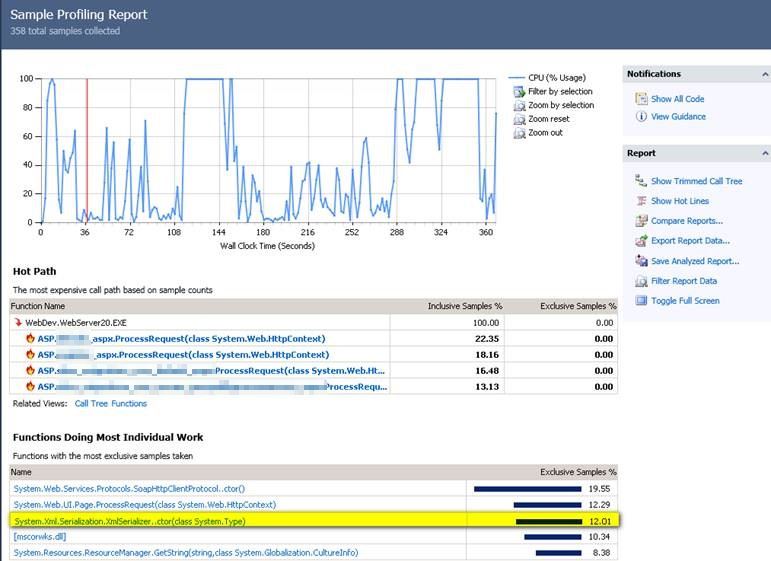Click the Export Report Data icon
Viewport: 771px width, 561px height.
pos(641,241)
